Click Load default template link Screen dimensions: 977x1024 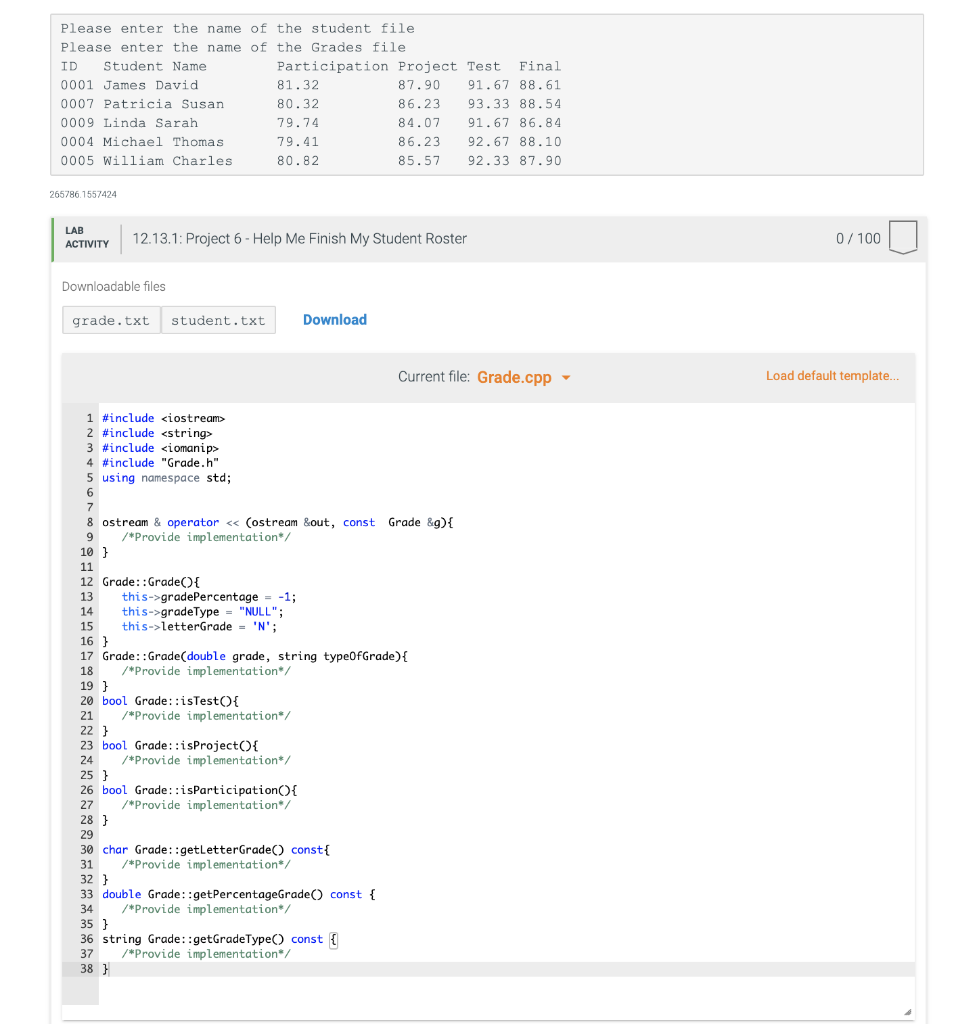pyautogui.click(x=832, y=376)
